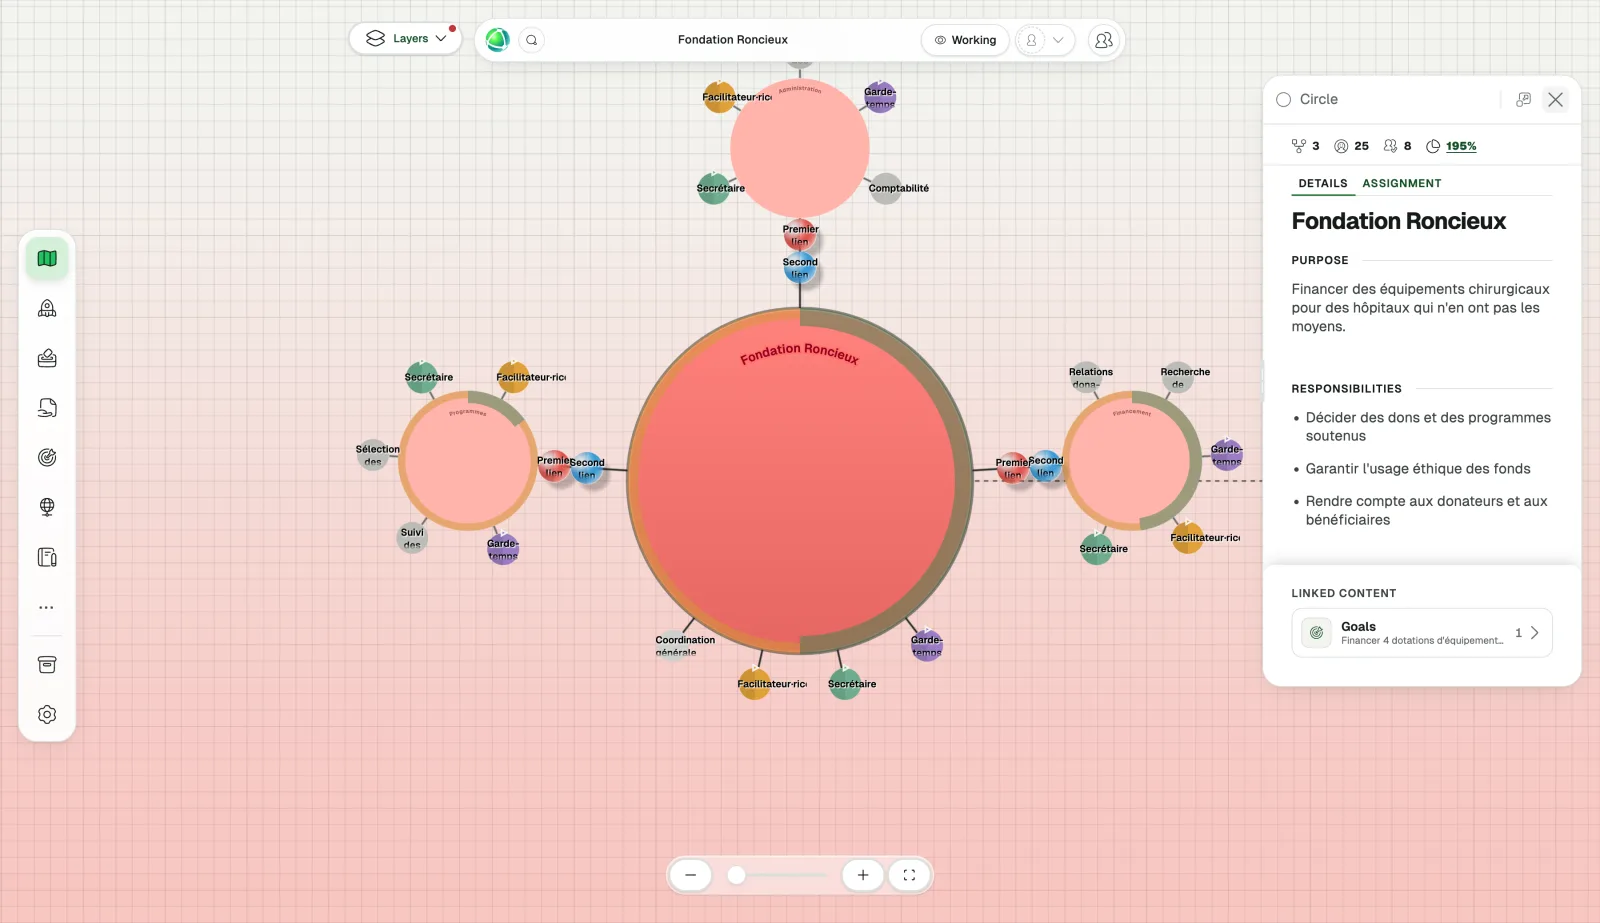
Task: Click the Recherche de role node
Action: [x=1180, y=377]
